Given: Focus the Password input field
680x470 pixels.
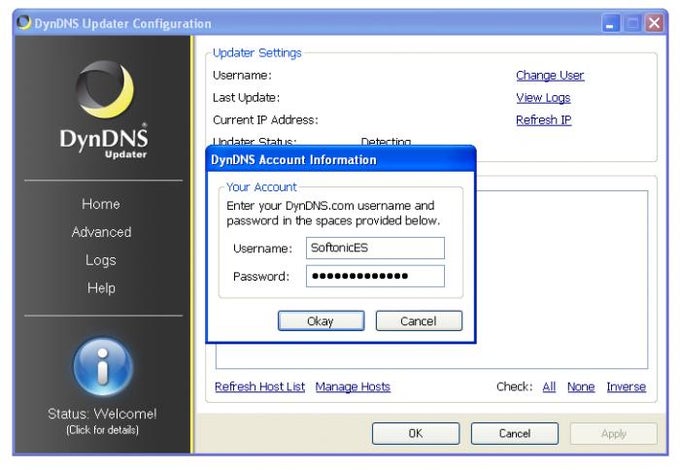Looking at the screenshot, I should click(x=375, y=276).
